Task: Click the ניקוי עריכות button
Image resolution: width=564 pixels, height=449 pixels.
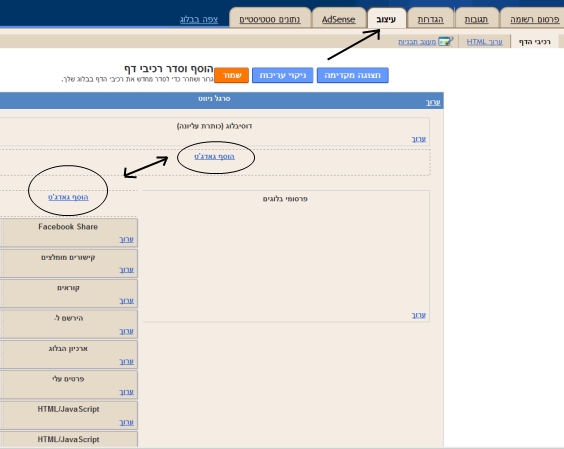Action: pos(283,75)
